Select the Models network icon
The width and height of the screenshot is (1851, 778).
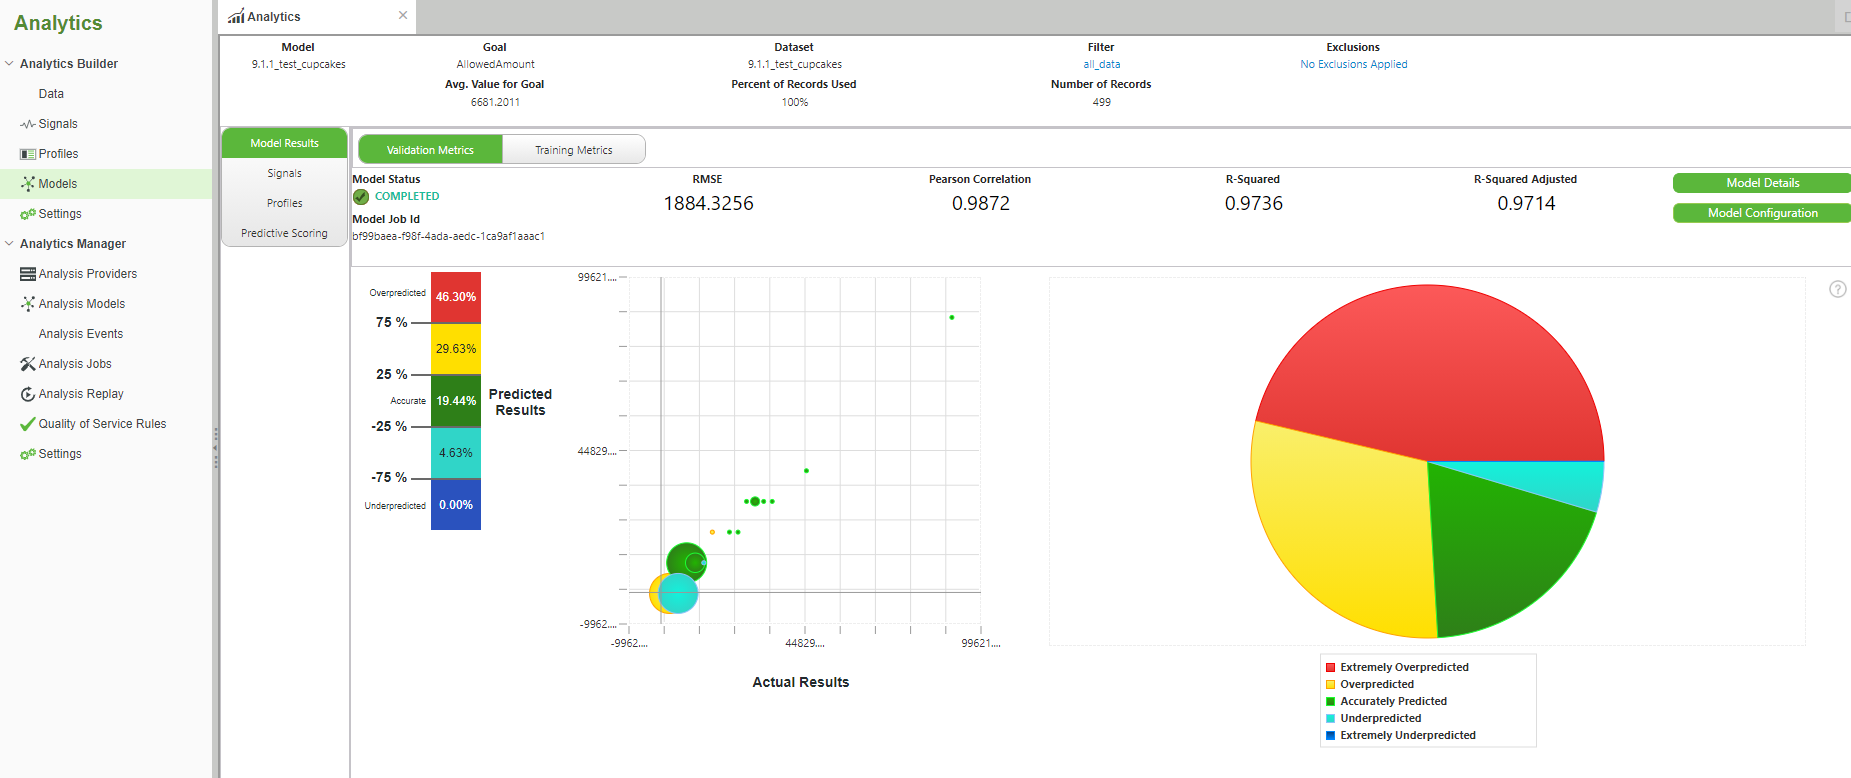pyautogui.click(x=27, y=184)
